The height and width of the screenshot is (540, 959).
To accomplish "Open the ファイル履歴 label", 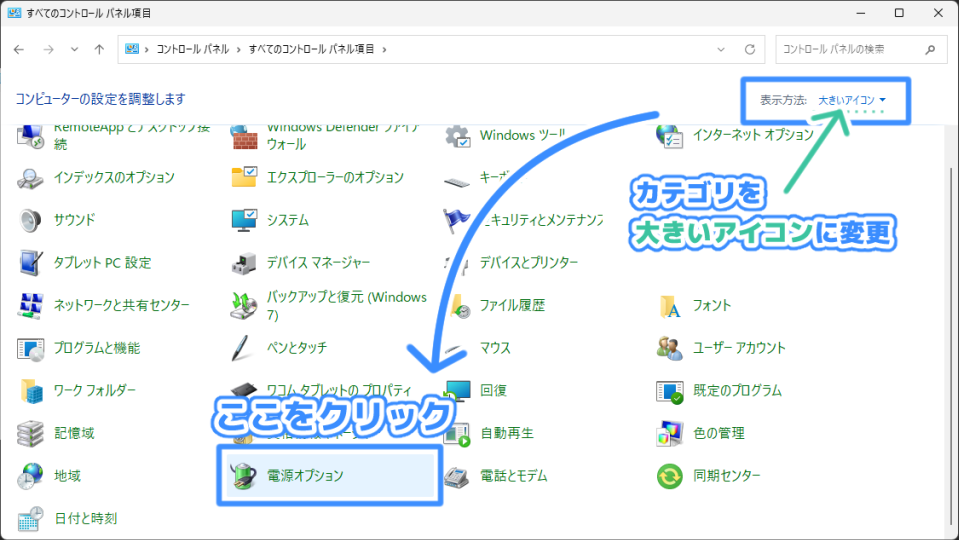I will pyautogui.click(x=512, y=305).
